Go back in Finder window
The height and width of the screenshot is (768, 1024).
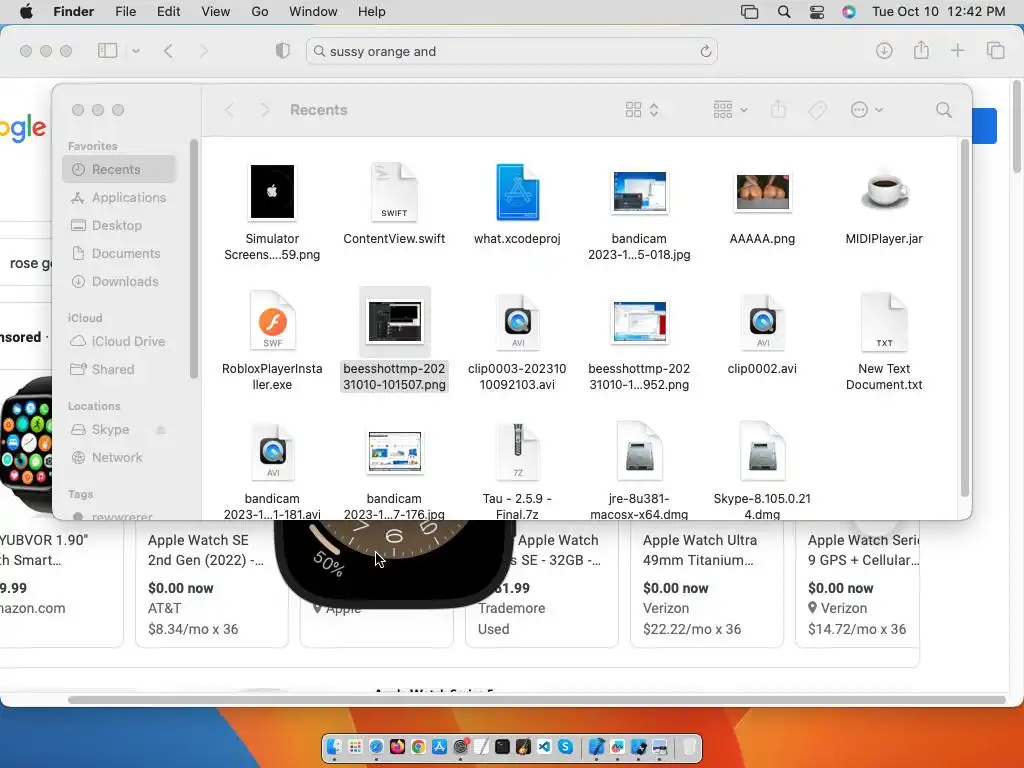click(229, 110)
